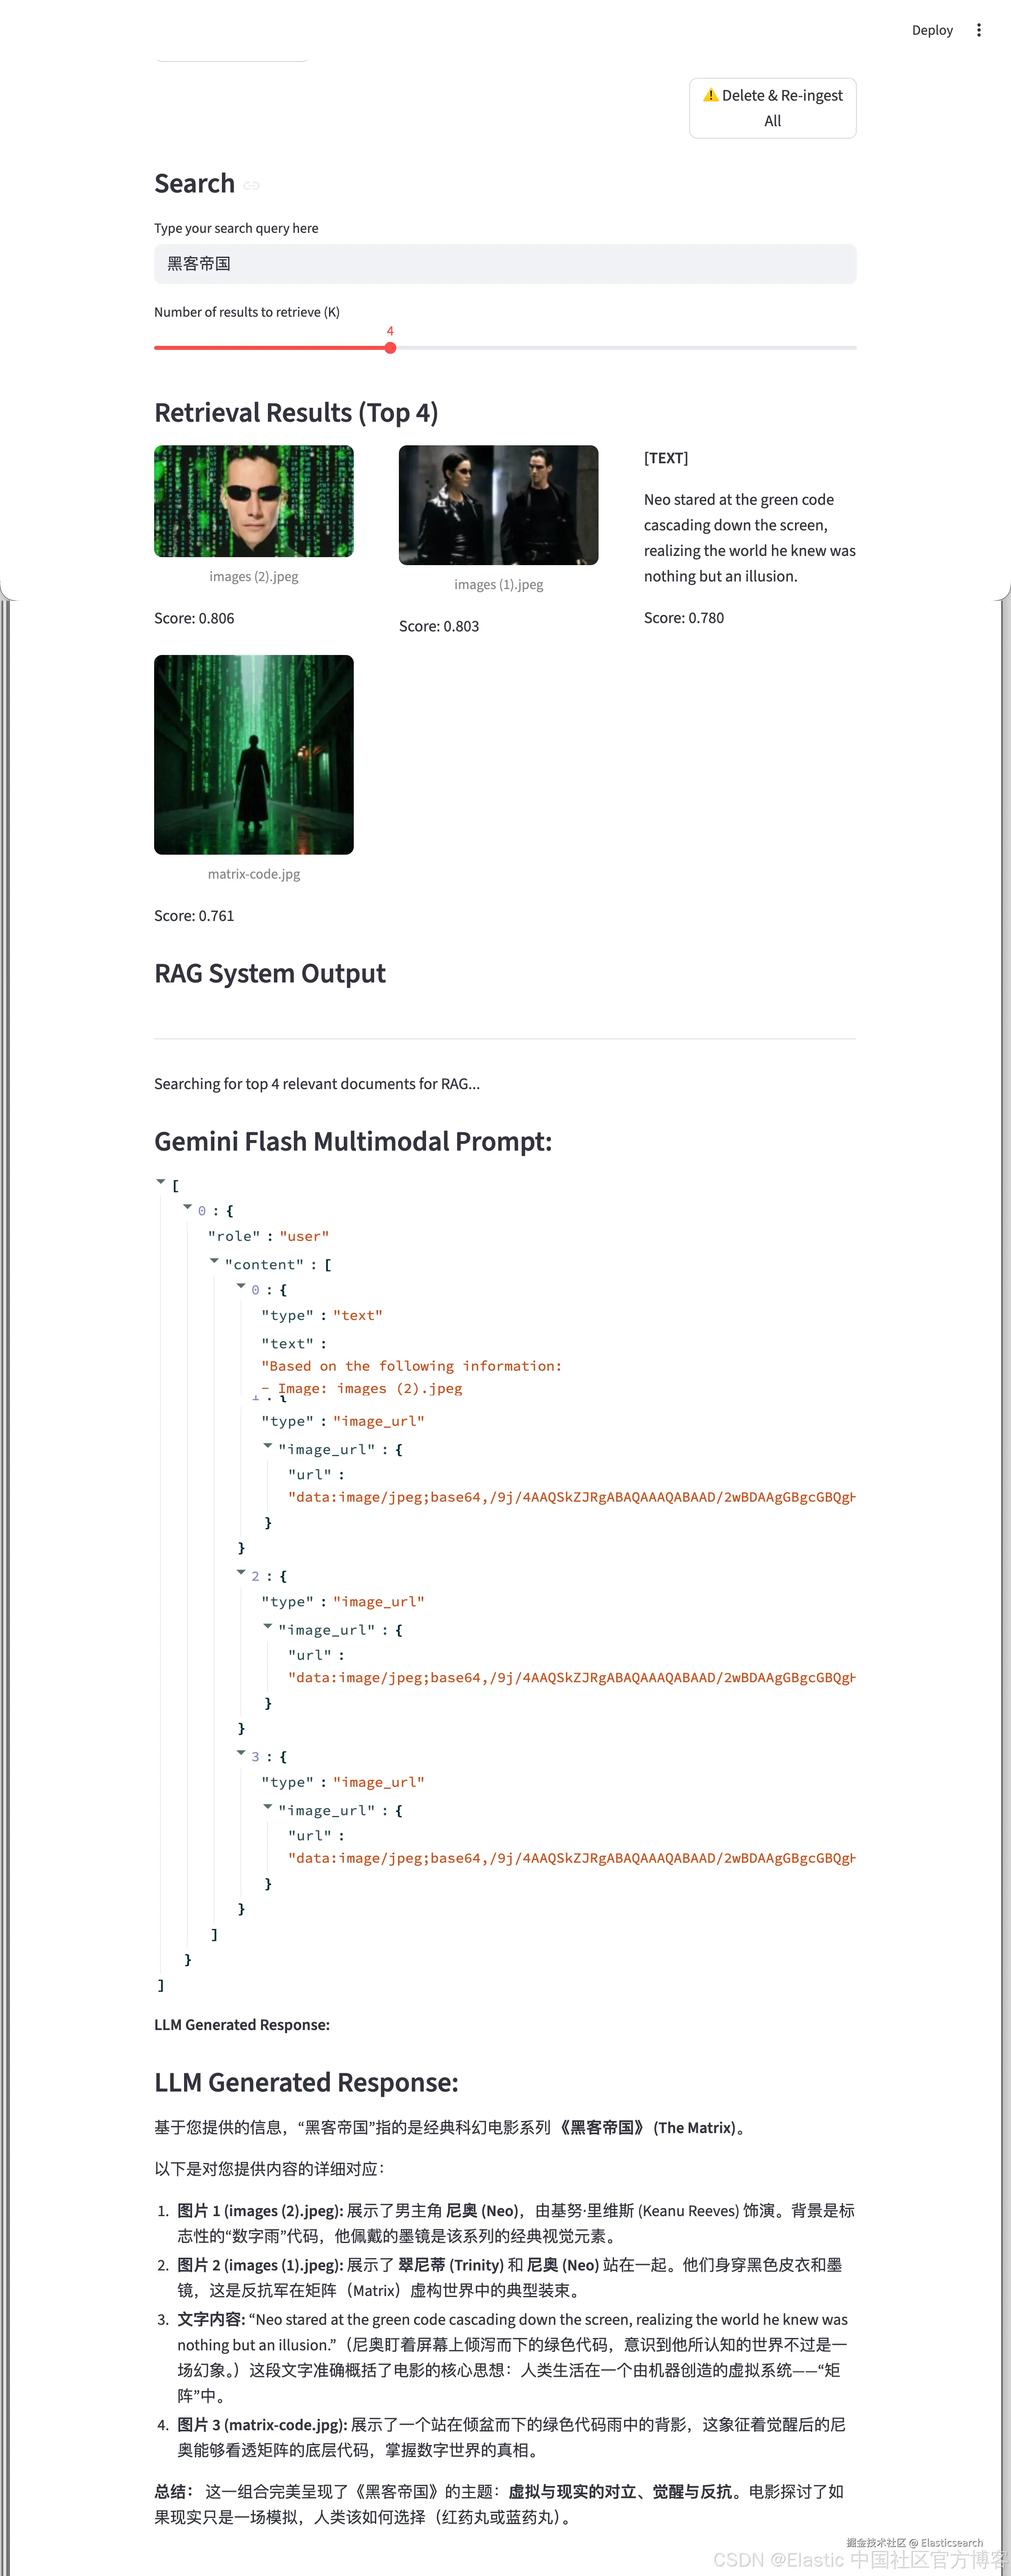This screenshot has height=2576, width=1011.
Task: Collapse the first image_url object node
Action: (x=268, y=1446)
